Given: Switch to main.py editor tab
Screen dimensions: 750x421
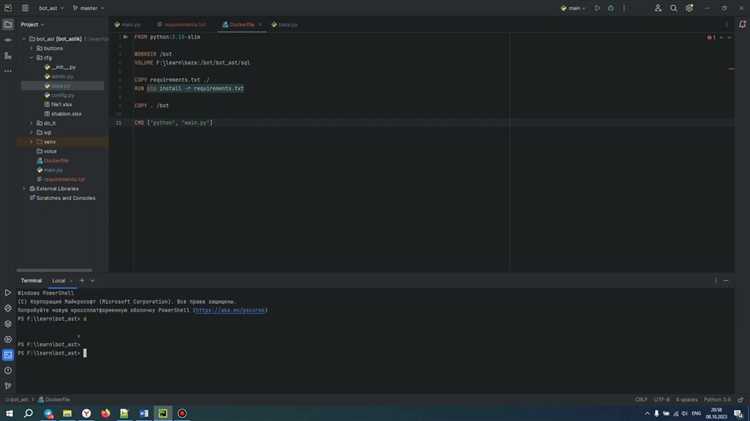Looking at the screenshot, I should coord(128,24).
